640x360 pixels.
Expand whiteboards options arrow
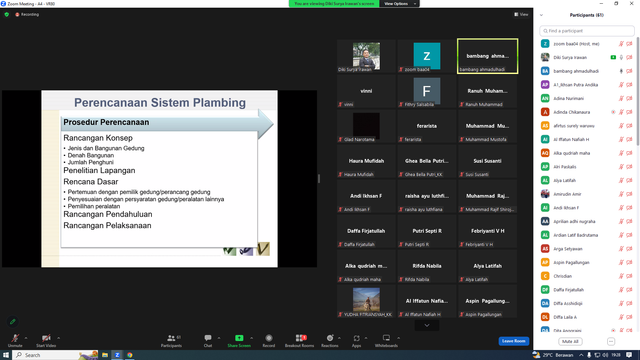[398, 338]
